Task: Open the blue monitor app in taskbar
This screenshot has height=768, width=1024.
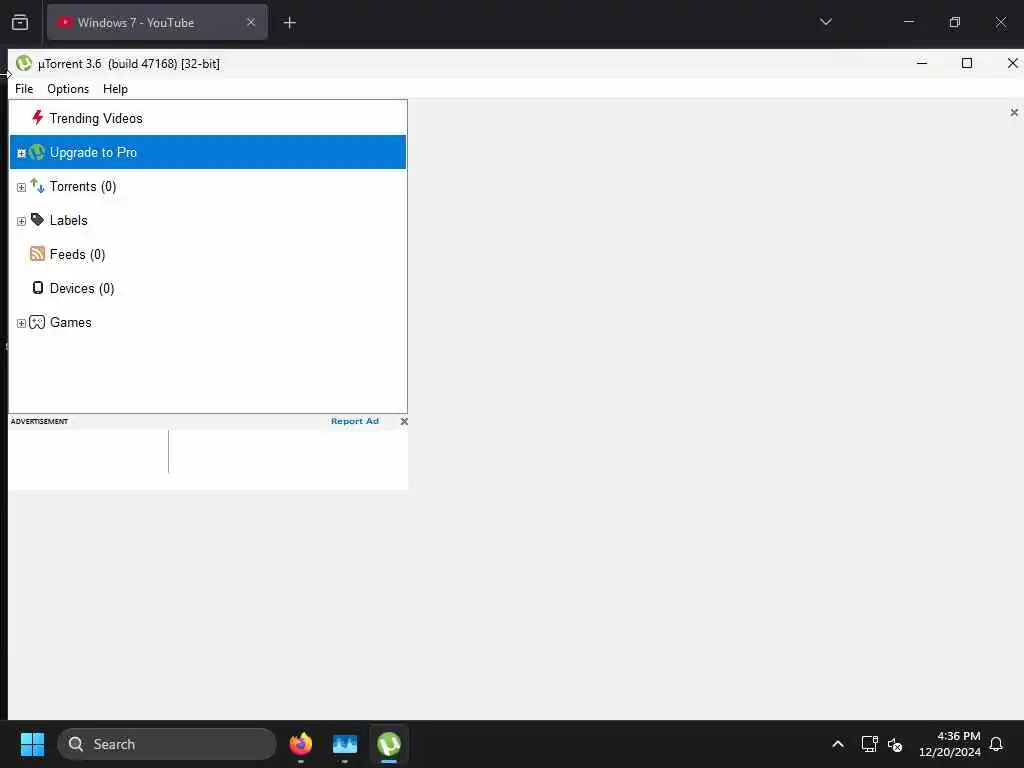Action: [x=345, y=744]
